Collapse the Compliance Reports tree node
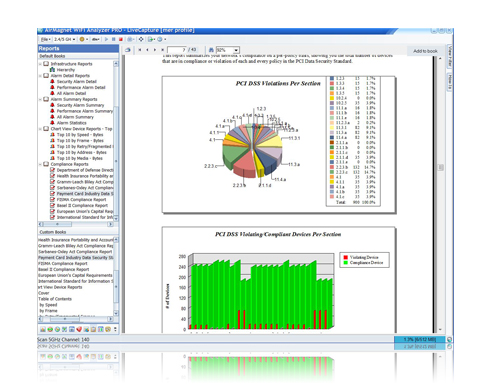Viewport: 488px width, 385px height. pyautogui.click(x=41, y=164)
